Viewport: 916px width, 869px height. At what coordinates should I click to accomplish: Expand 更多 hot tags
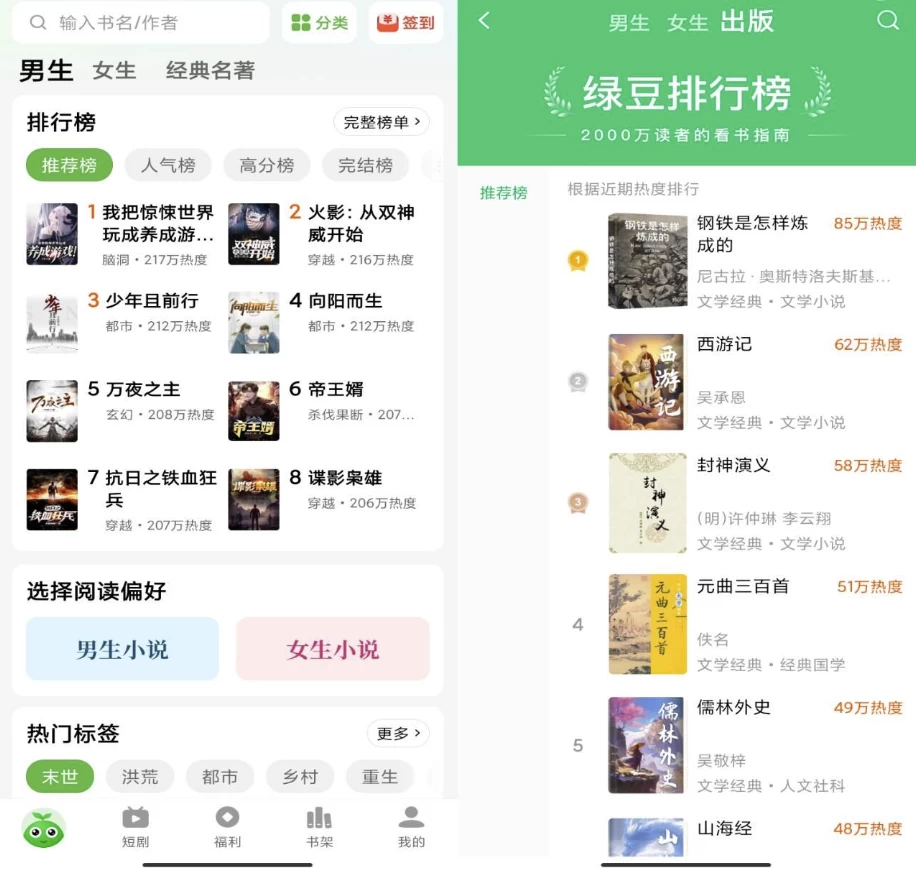[398, 733]
